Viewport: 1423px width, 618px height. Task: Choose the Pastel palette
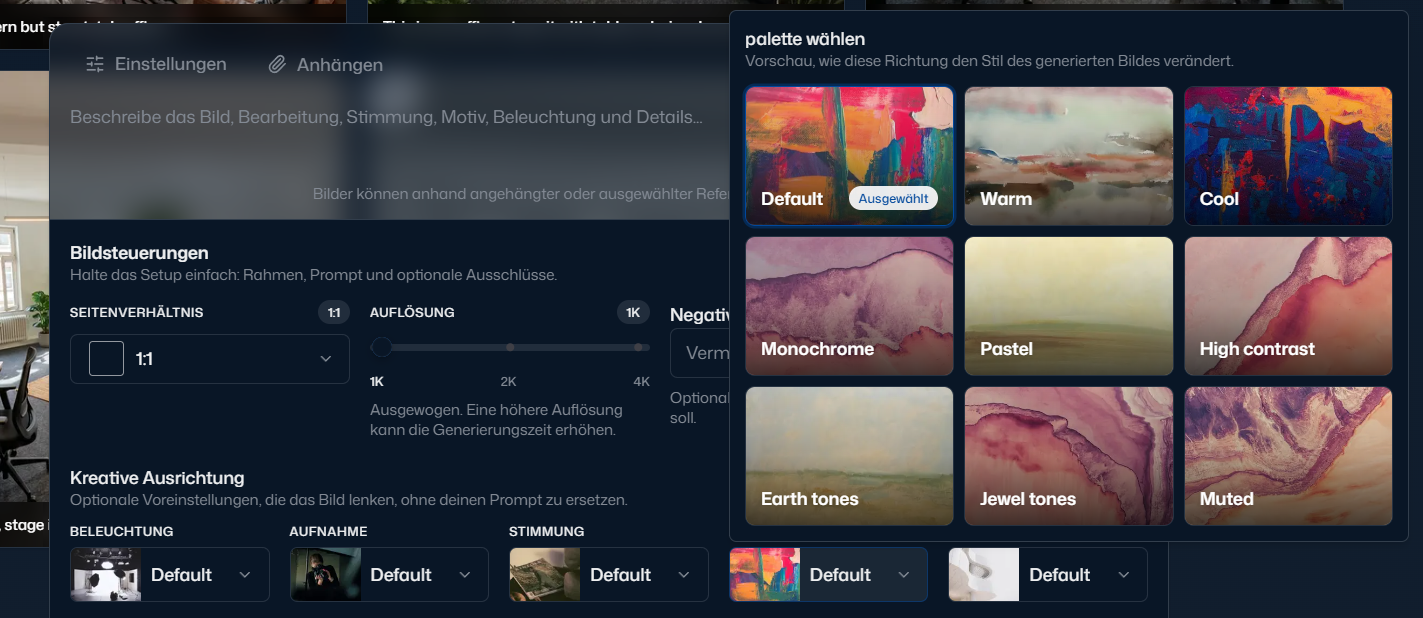[x=1069, y=306]
